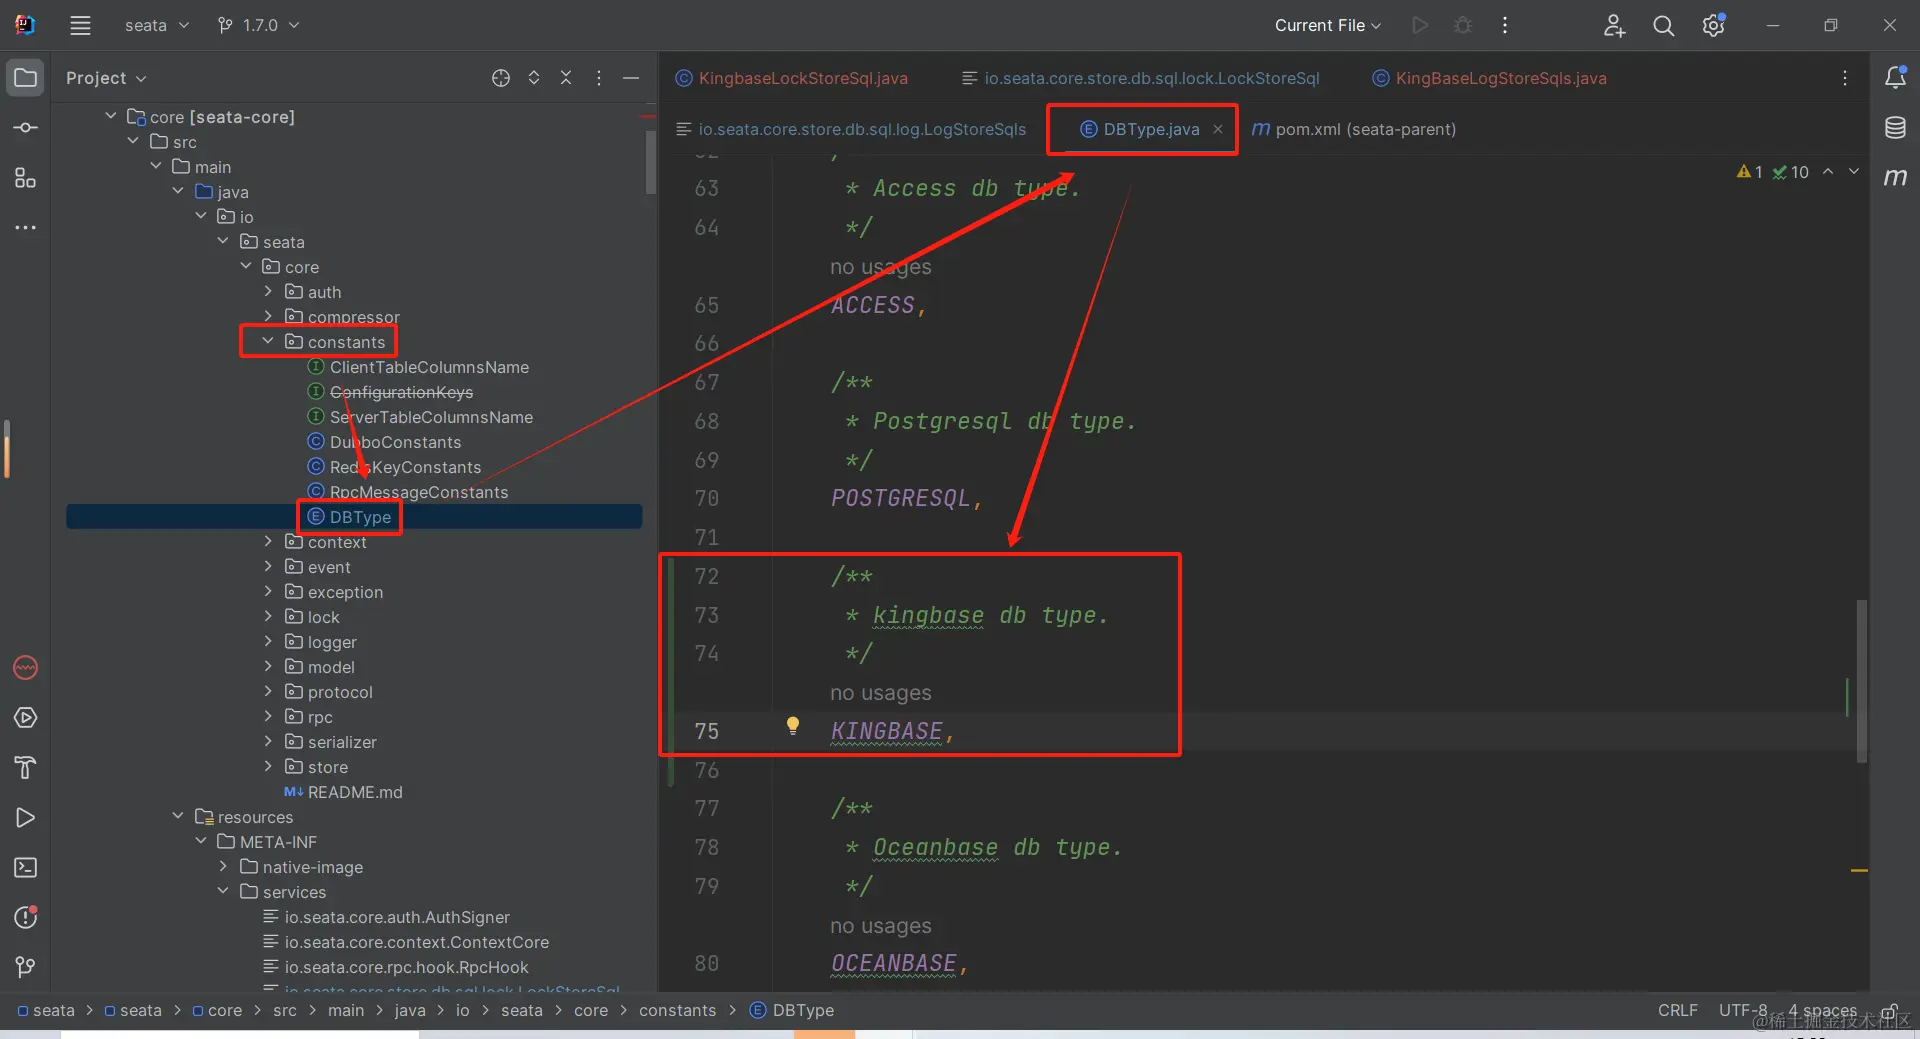Image resolution: width=1920 pixels, height=1039 pixels.
Task: Select DubboConstants class in tree
Action: pos(395,442)
